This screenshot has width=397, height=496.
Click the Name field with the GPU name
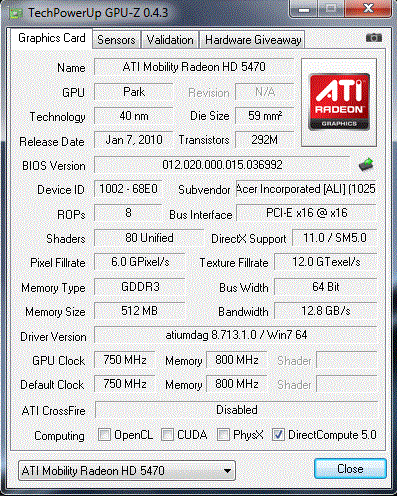pos(194,67)
